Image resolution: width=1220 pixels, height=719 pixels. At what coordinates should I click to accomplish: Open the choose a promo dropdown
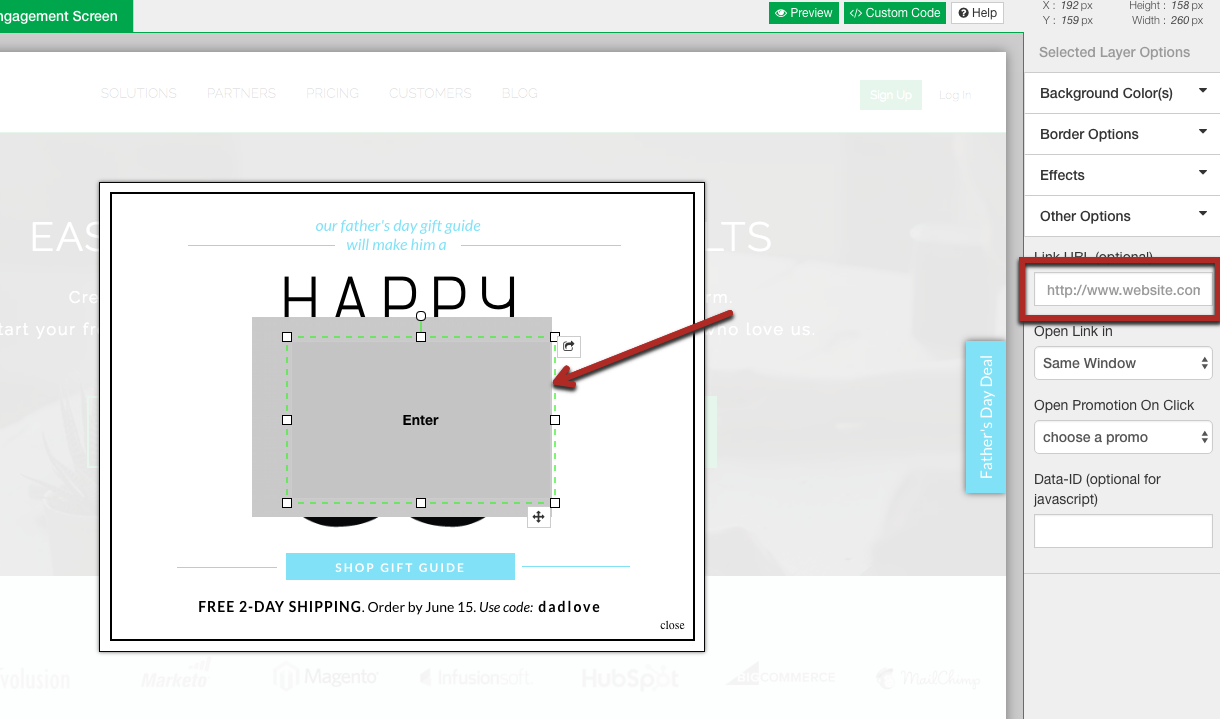click(x=1122, y=437)
